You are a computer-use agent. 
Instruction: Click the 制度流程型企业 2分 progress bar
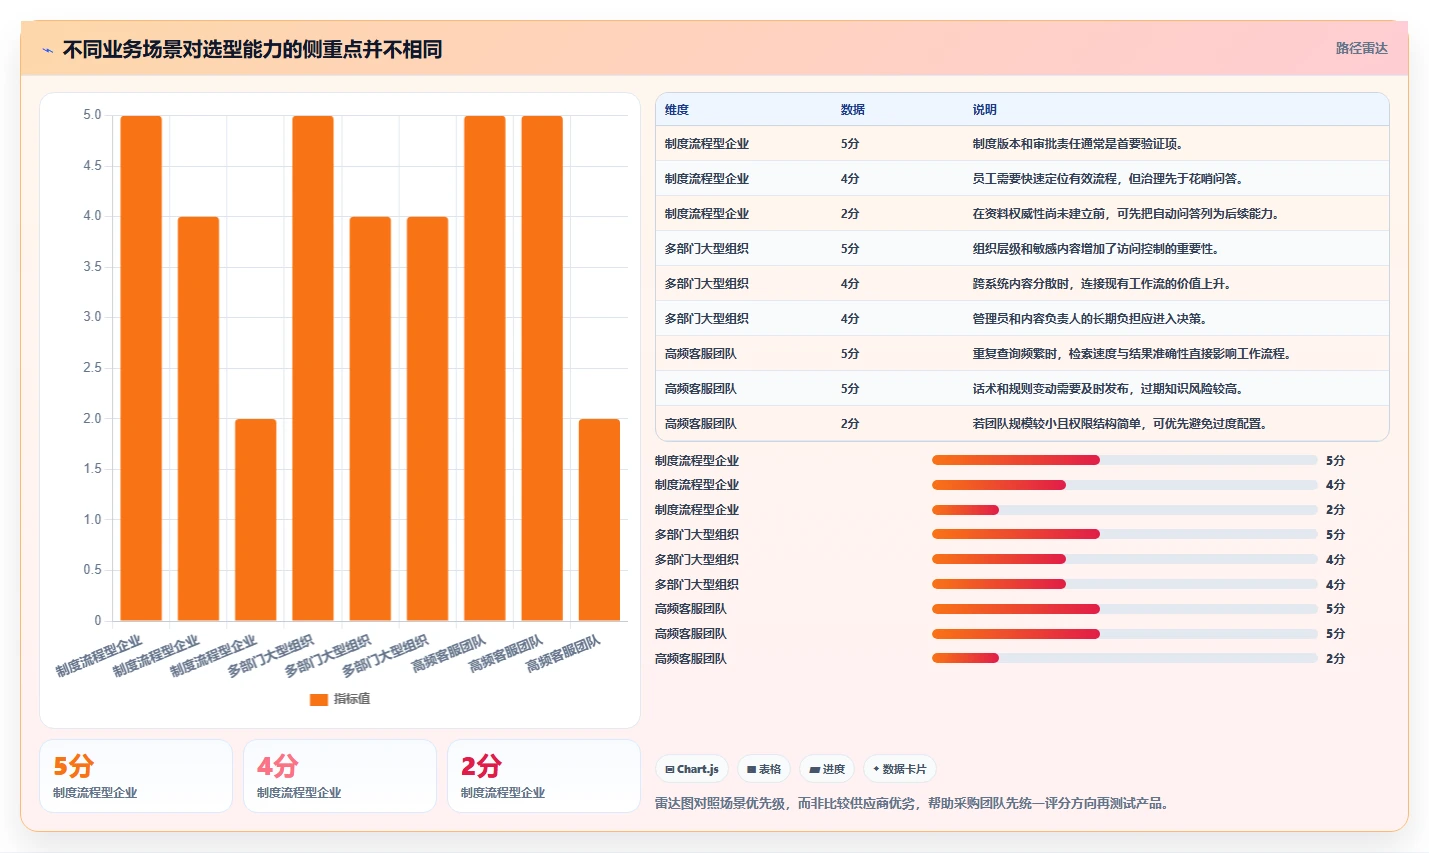(1124, 510)
